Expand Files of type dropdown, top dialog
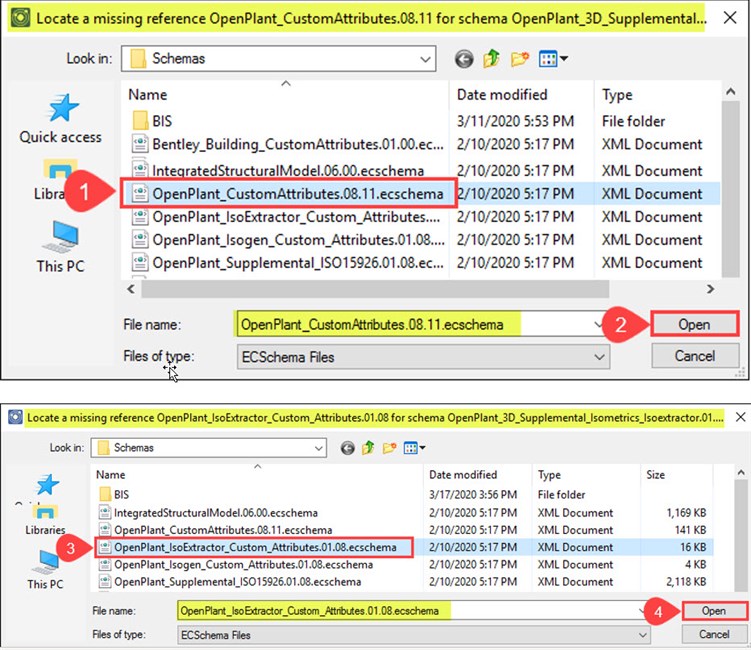751x650 pixels. point(599,357)
